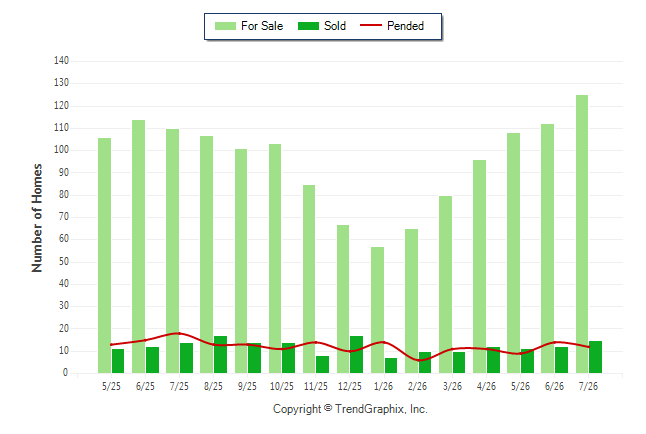The image size is (646, 434).
Task: Click the 5/25 x-axis label
Action: (111, 386)
